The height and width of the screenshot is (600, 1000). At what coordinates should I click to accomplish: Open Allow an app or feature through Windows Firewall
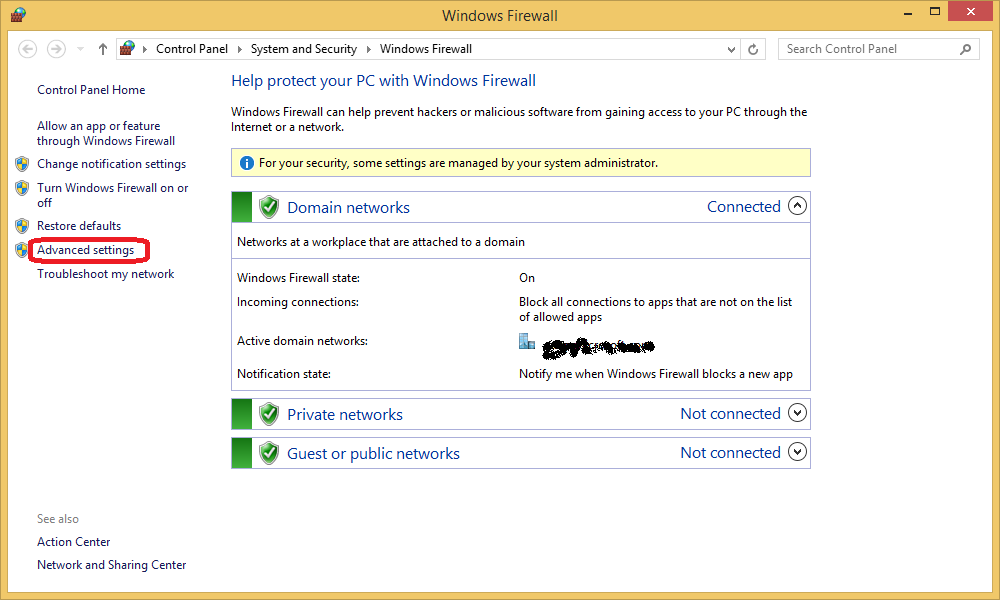[106, 133]
